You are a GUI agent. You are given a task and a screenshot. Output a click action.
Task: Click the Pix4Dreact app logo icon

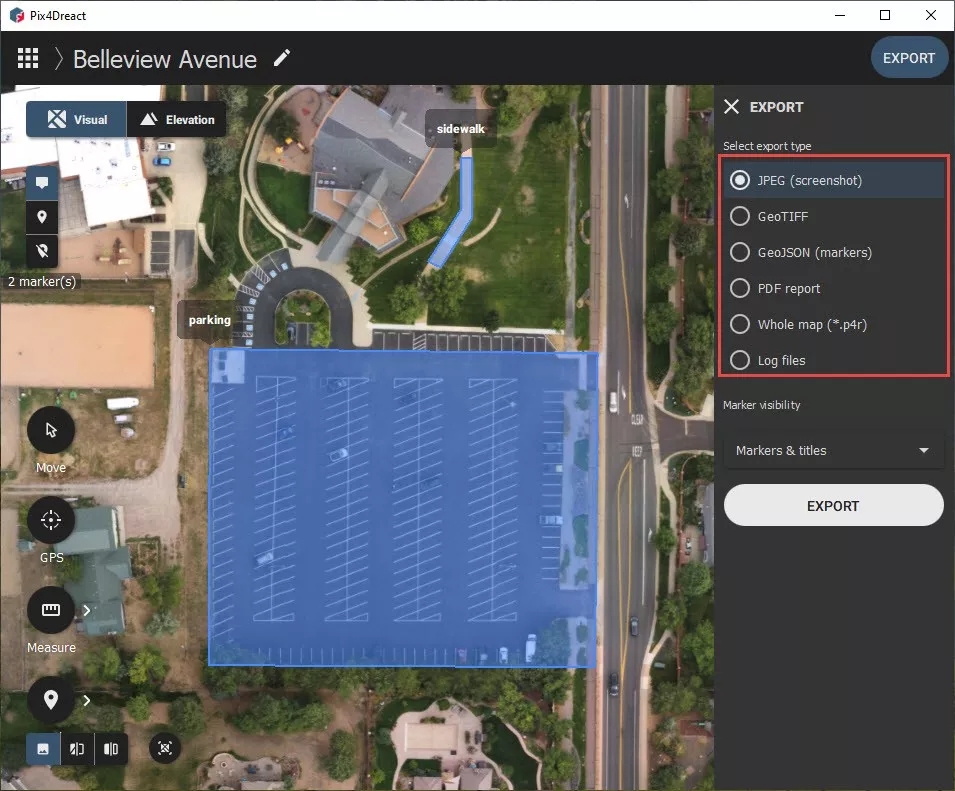(17, 15)
